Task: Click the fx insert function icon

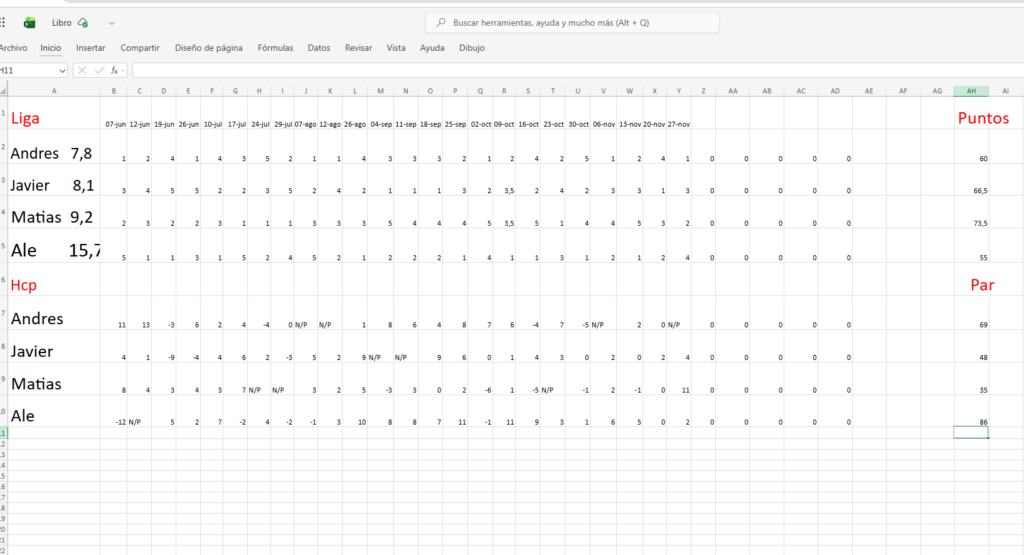Action: 116,70
